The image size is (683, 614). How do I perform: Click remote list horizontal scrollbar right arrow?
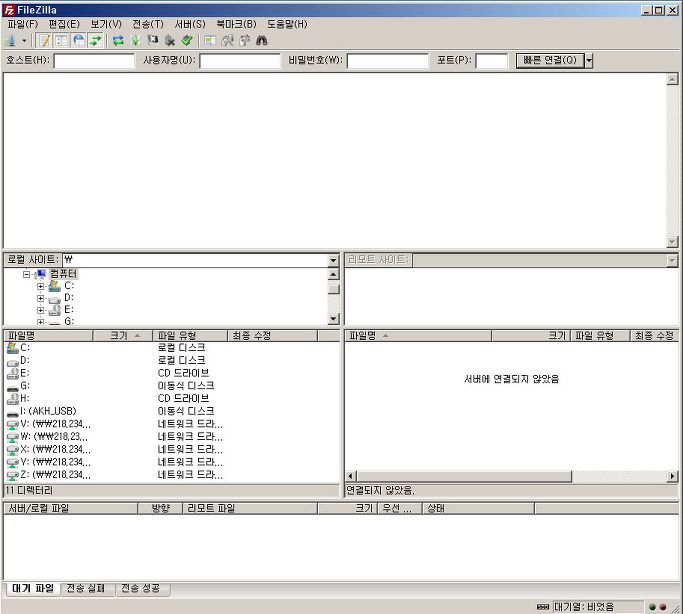coord(673,476)
